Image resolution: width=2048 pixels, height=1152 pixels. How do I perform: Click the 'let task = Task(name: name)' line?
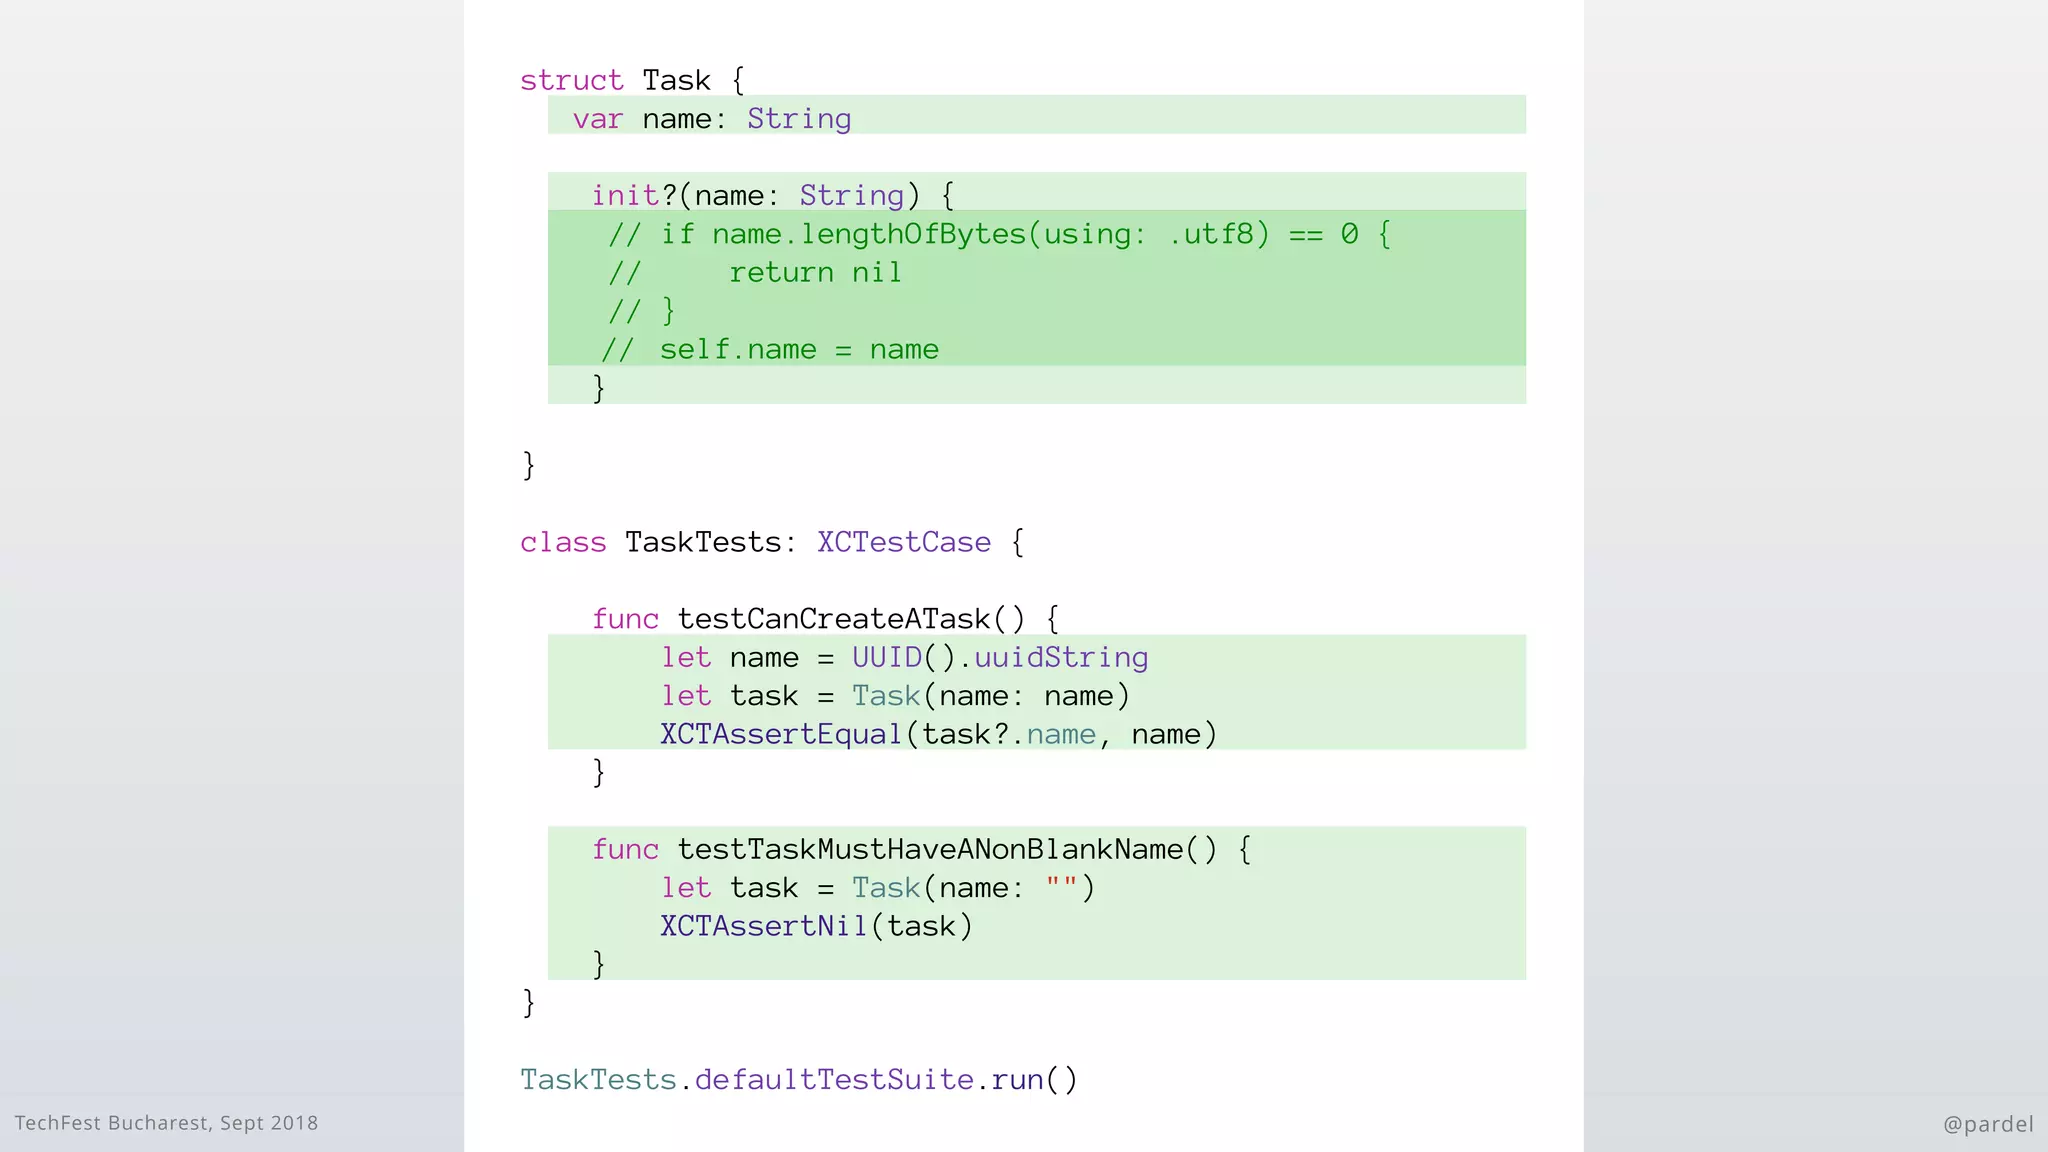895,696
